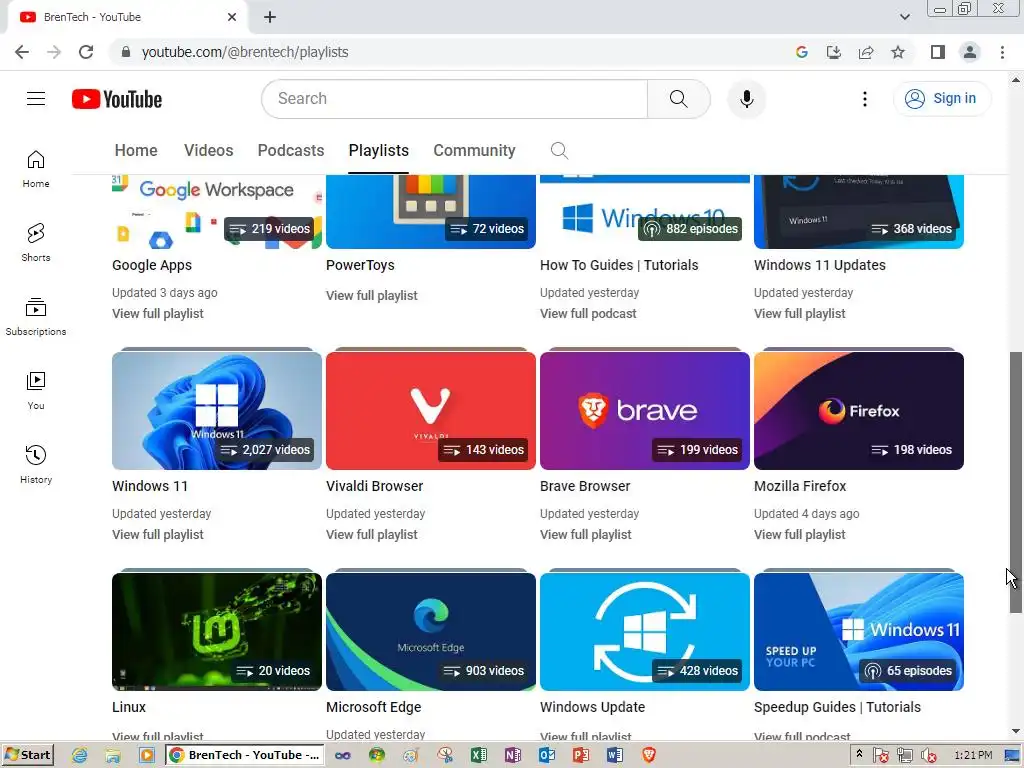Open Shorts in the sidebar
The width and height of the screenshot is (1024, 768).
[x=36, y=242]
